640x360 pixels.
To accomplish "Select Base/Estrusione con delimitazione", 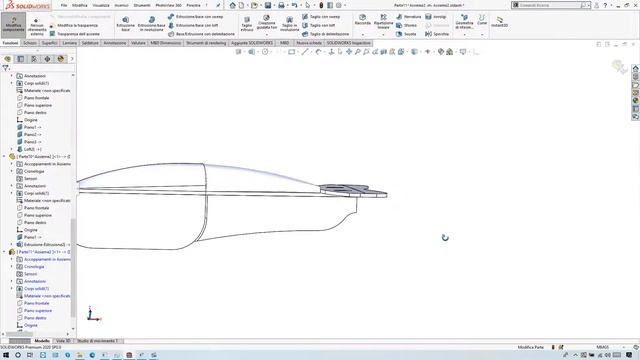I will (201, 34).
